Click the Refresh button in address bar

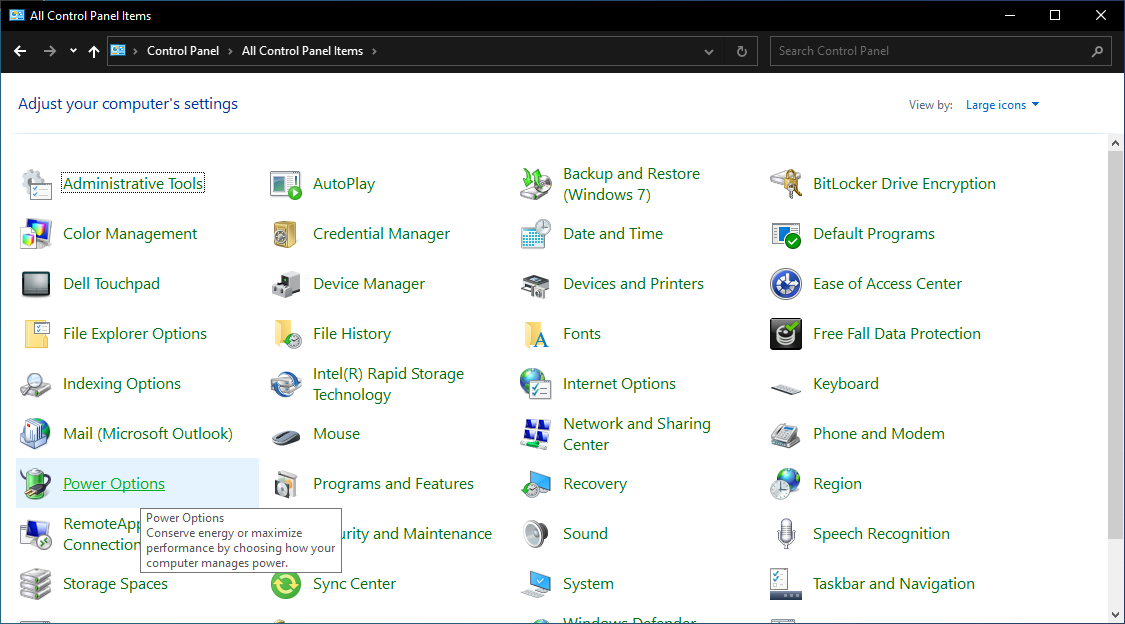pos(741,51)
